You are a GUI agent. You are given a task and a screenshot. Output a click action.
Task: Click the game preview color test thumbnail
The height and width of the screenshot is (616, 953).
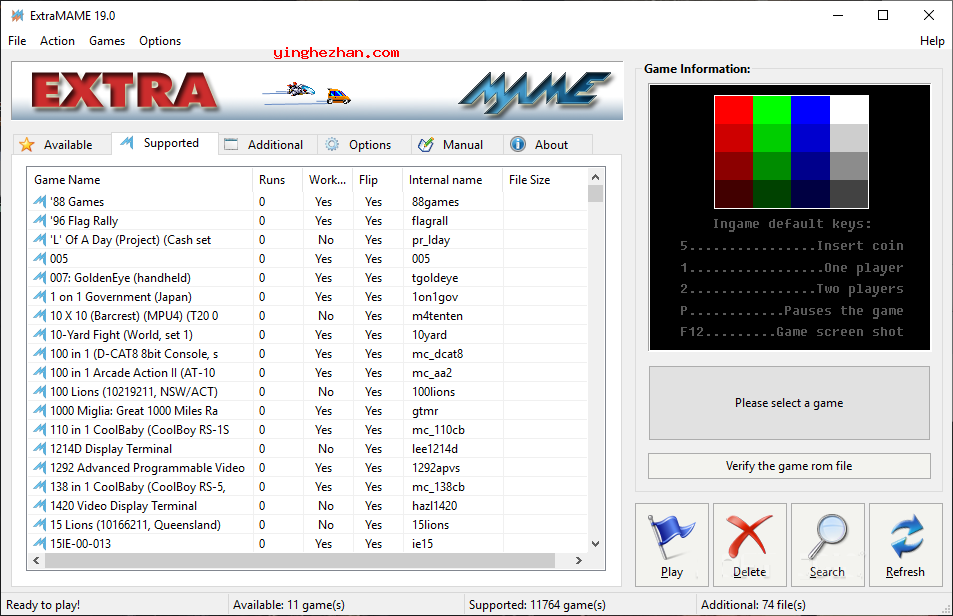point(791,152)
